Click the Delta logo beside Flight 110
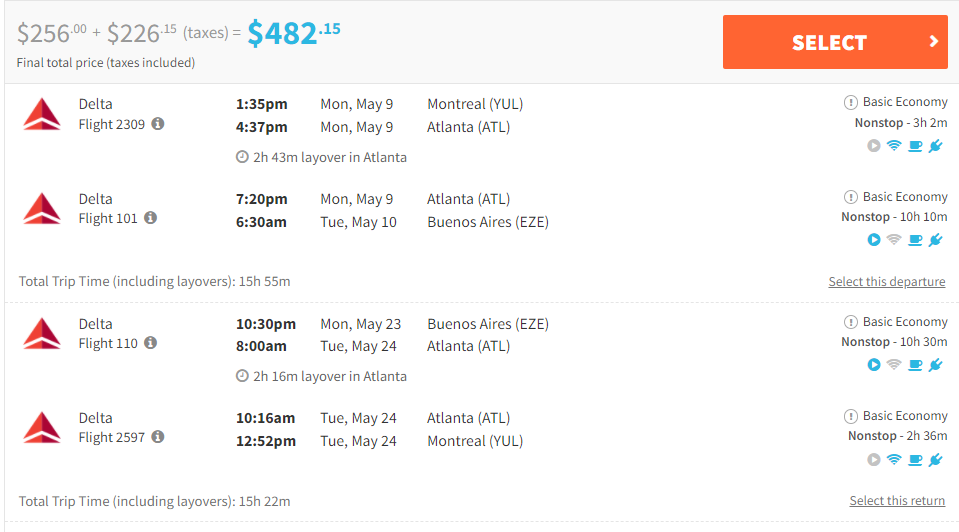959x532 pixels. coord(42,334)
